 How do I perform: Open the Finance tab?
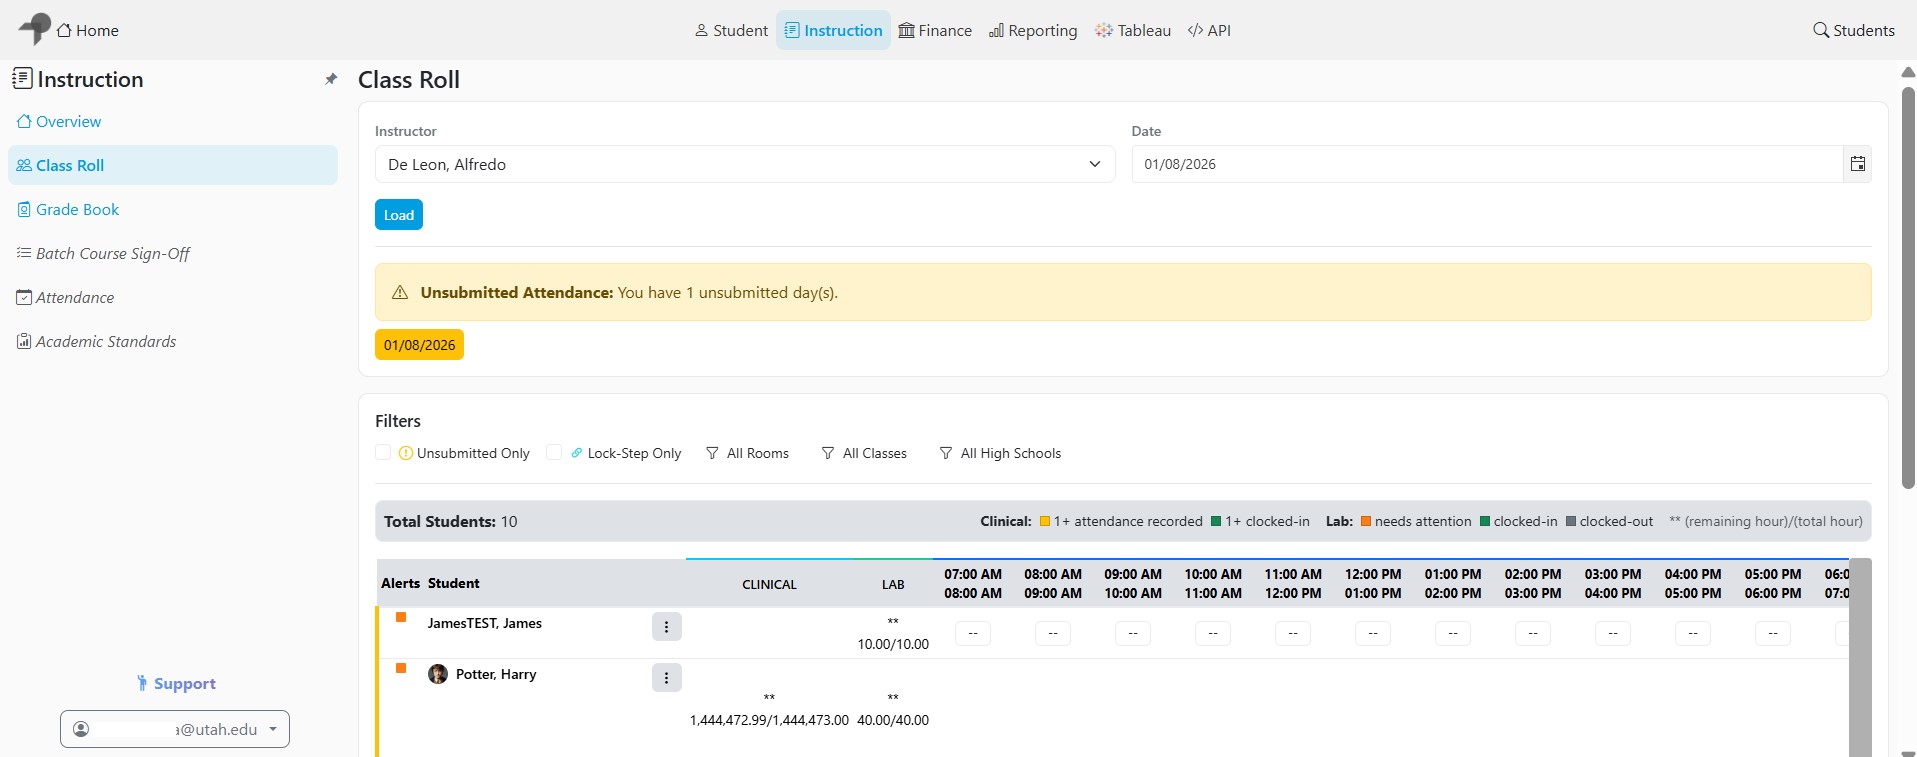pos(935,30)
